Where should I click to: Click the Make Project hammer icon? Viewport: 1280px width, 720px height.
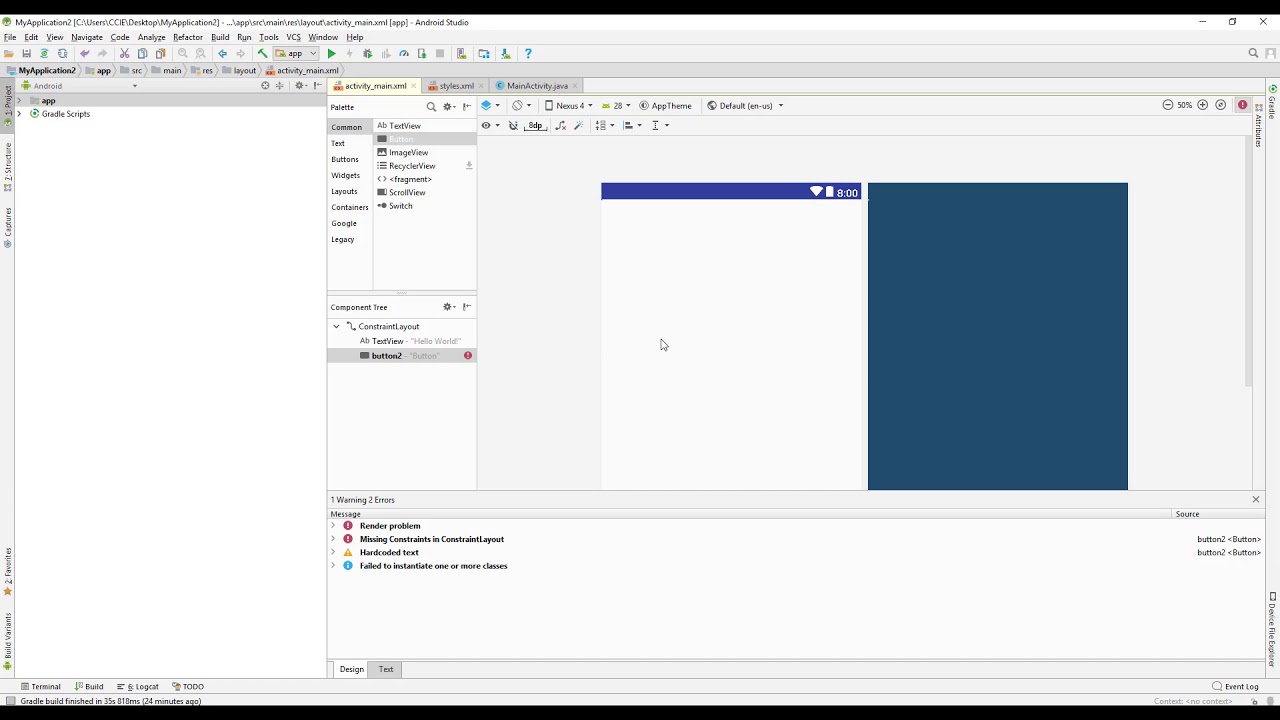pos(262,54)
